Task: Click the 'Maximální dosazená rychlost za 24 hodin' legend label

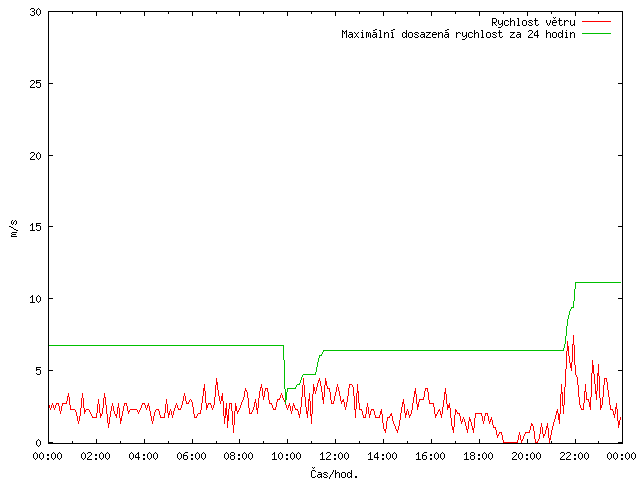Action: 458,35
